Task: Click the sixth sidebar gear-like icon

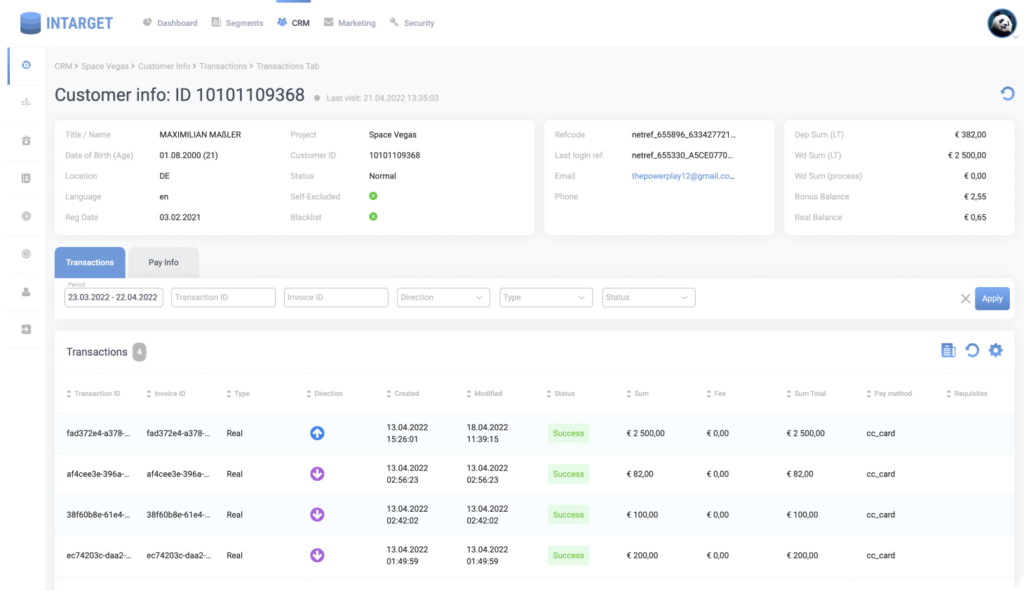Action: (x=26, y=254)
